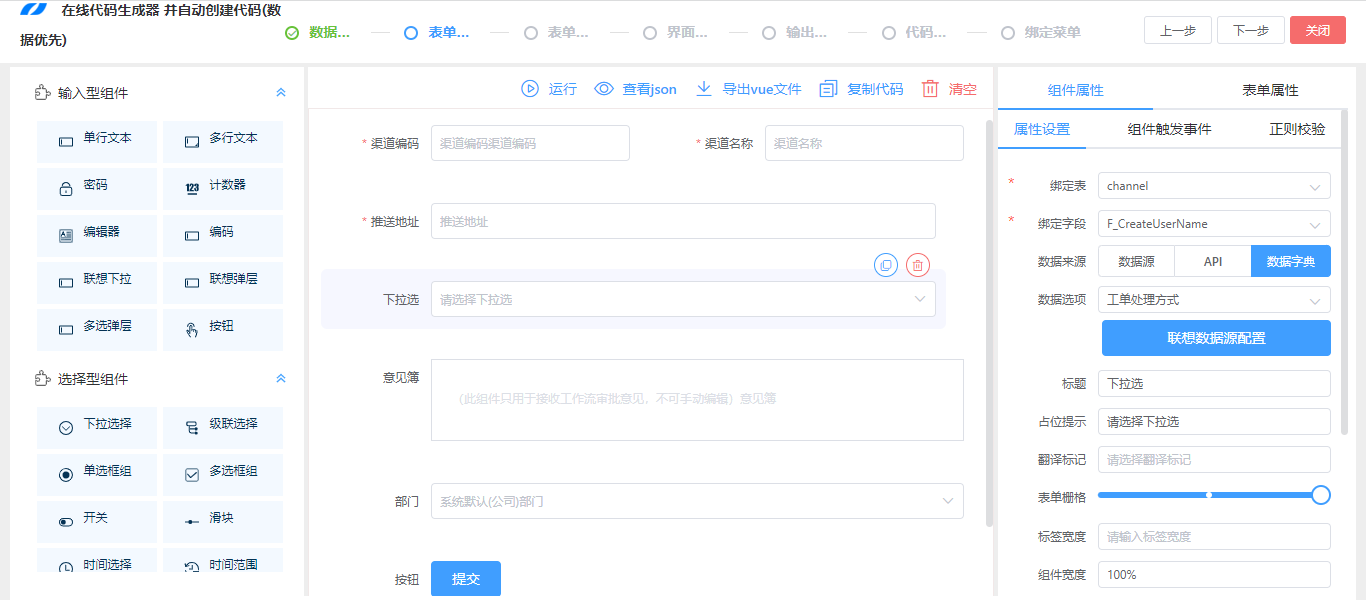
Task: Click the 联想数据源配置 button
Action: click(x=1215, y=337)
